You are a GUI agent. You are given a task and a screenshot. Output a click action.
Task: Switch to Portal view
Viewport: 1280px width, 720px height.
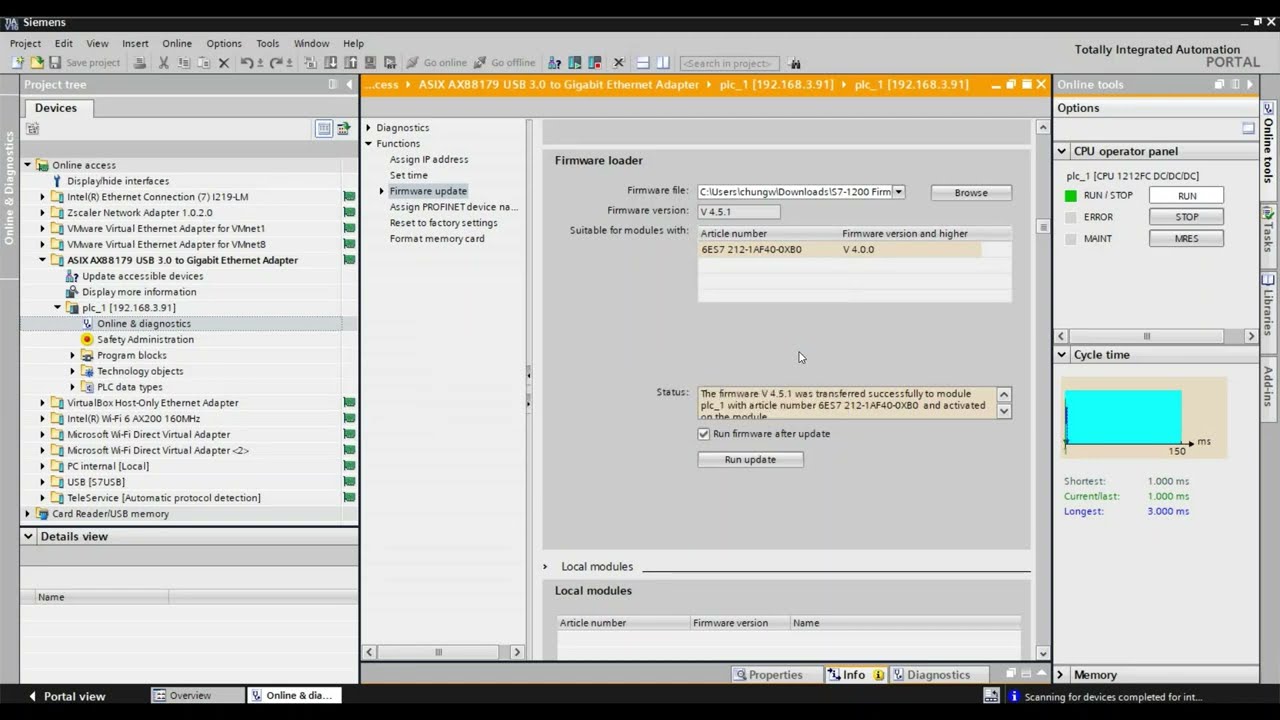pos(66,696)
